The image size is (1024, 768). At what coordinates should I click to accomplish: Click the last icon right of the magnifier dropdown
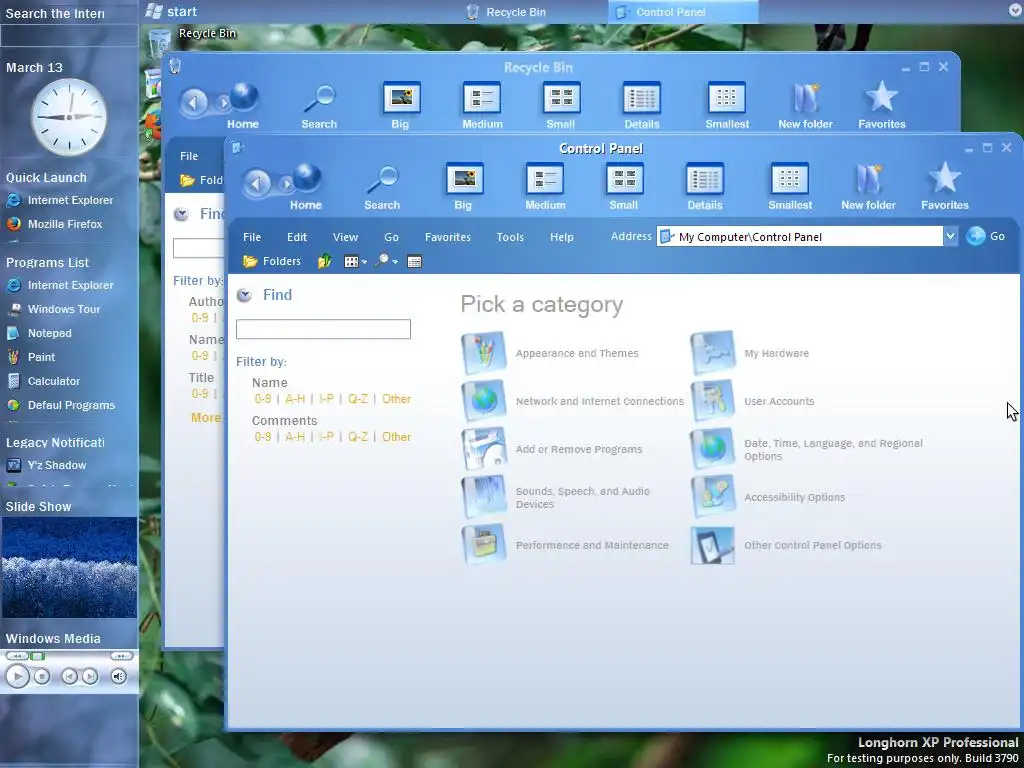click(x=414, y=262)
